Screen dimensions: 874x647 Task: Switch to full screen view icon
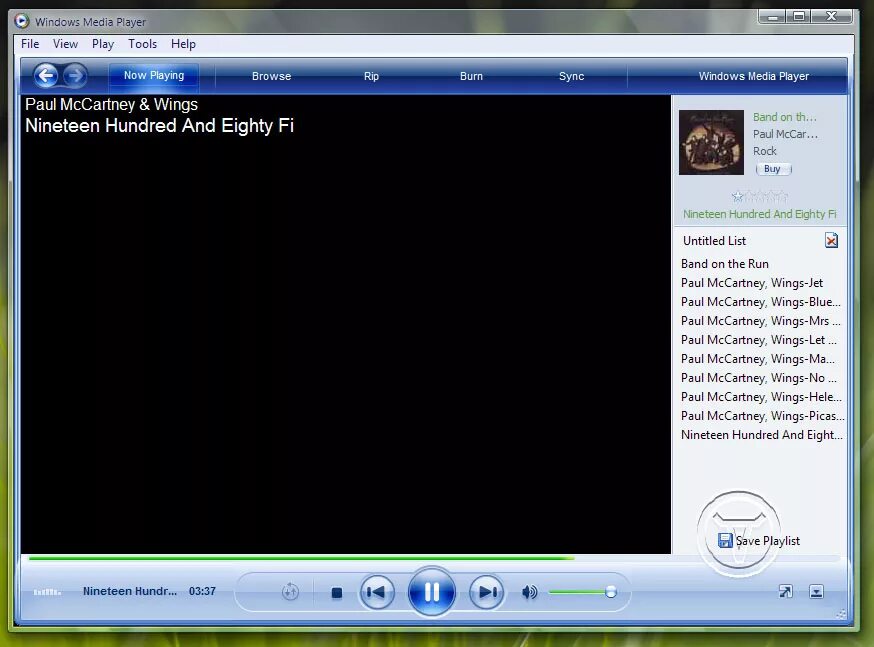pyautogui.click(x=785, y=591)
